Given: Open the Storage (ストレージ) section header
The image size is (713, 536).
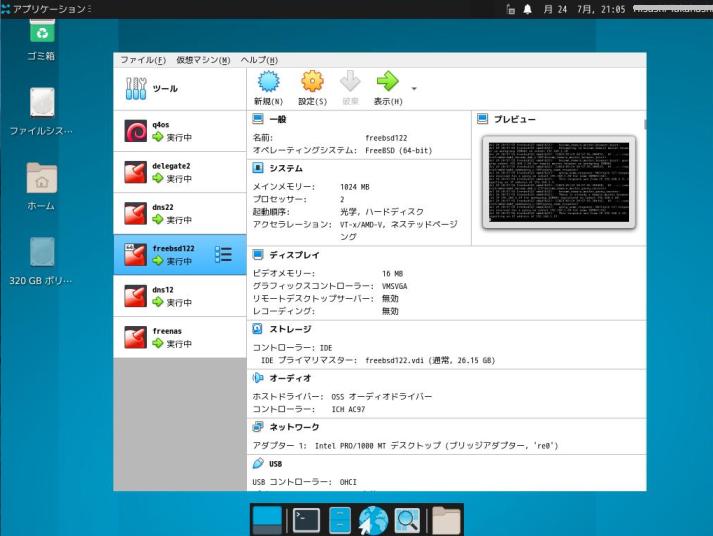Looking at the screenshot, I should click(290, 329).
